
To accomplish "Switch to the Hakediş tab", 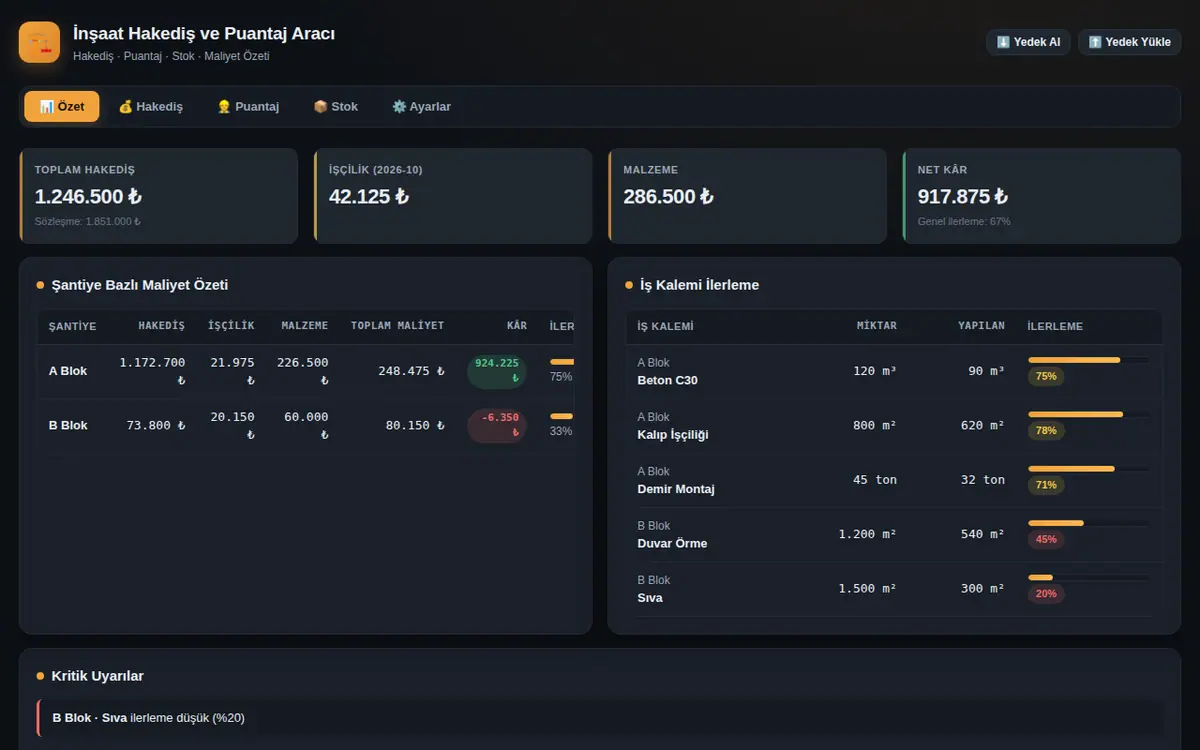I will (151, 106).
